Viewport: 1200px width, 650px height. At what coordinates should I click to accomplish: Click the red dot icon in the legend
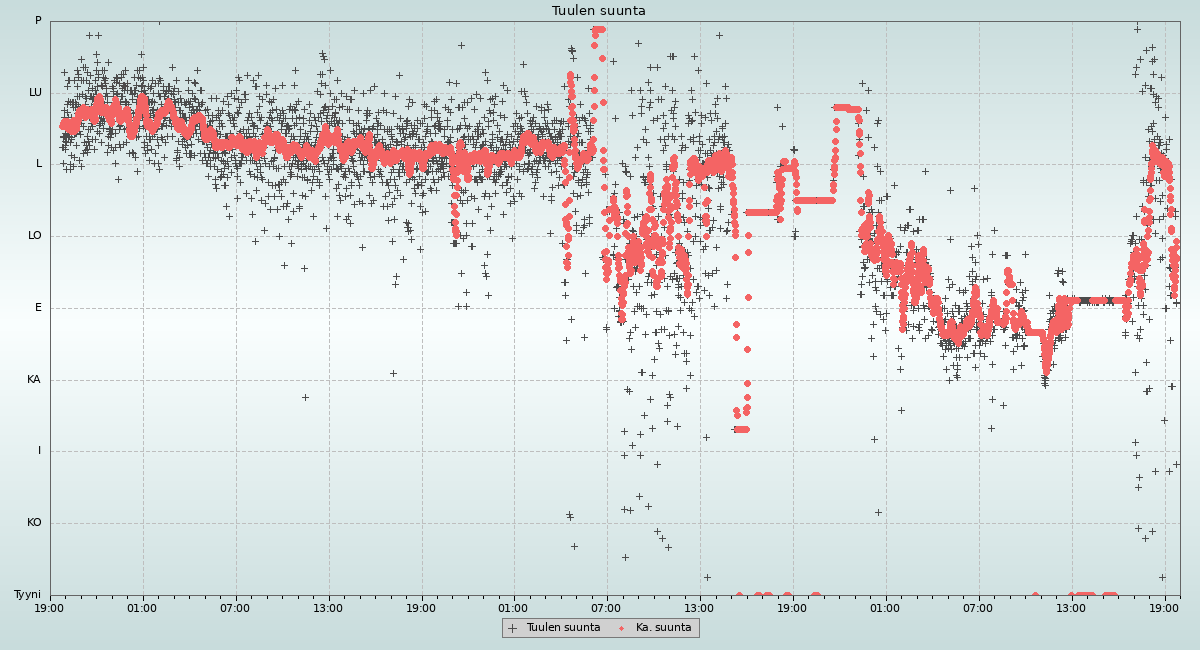pos(621,628)
